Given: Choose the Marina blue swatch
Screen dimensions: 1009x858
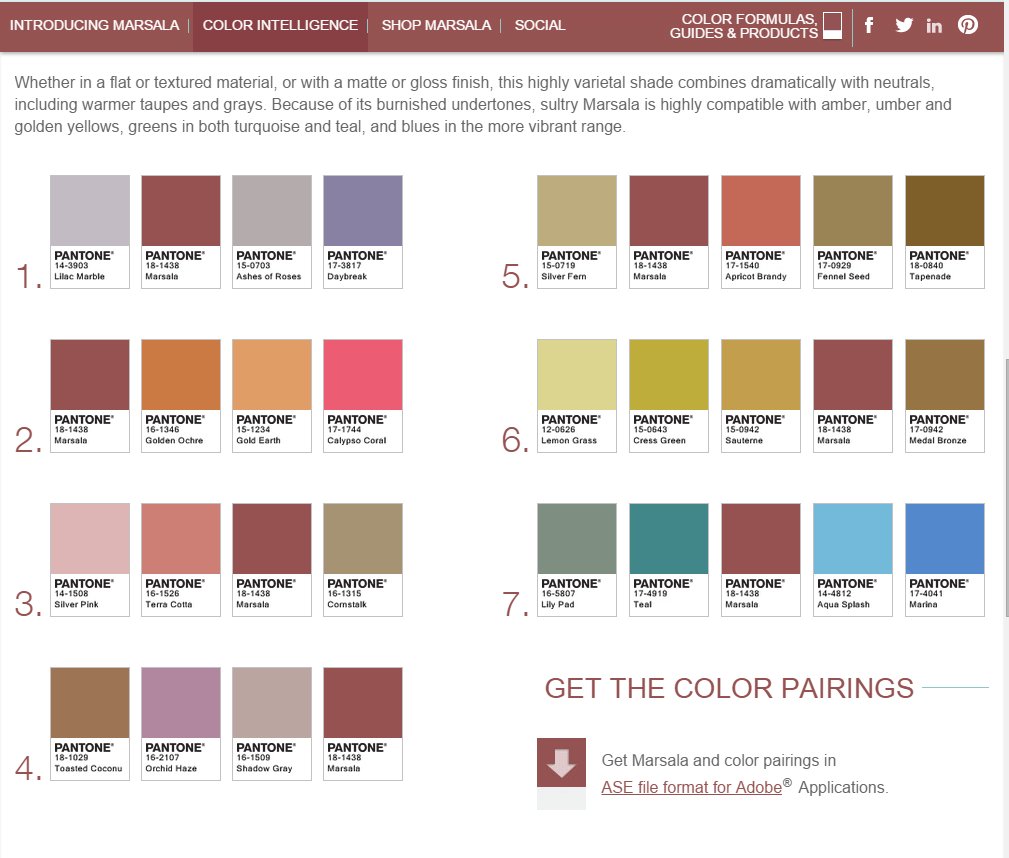Looking at the screenshot, I should point(945,560).
